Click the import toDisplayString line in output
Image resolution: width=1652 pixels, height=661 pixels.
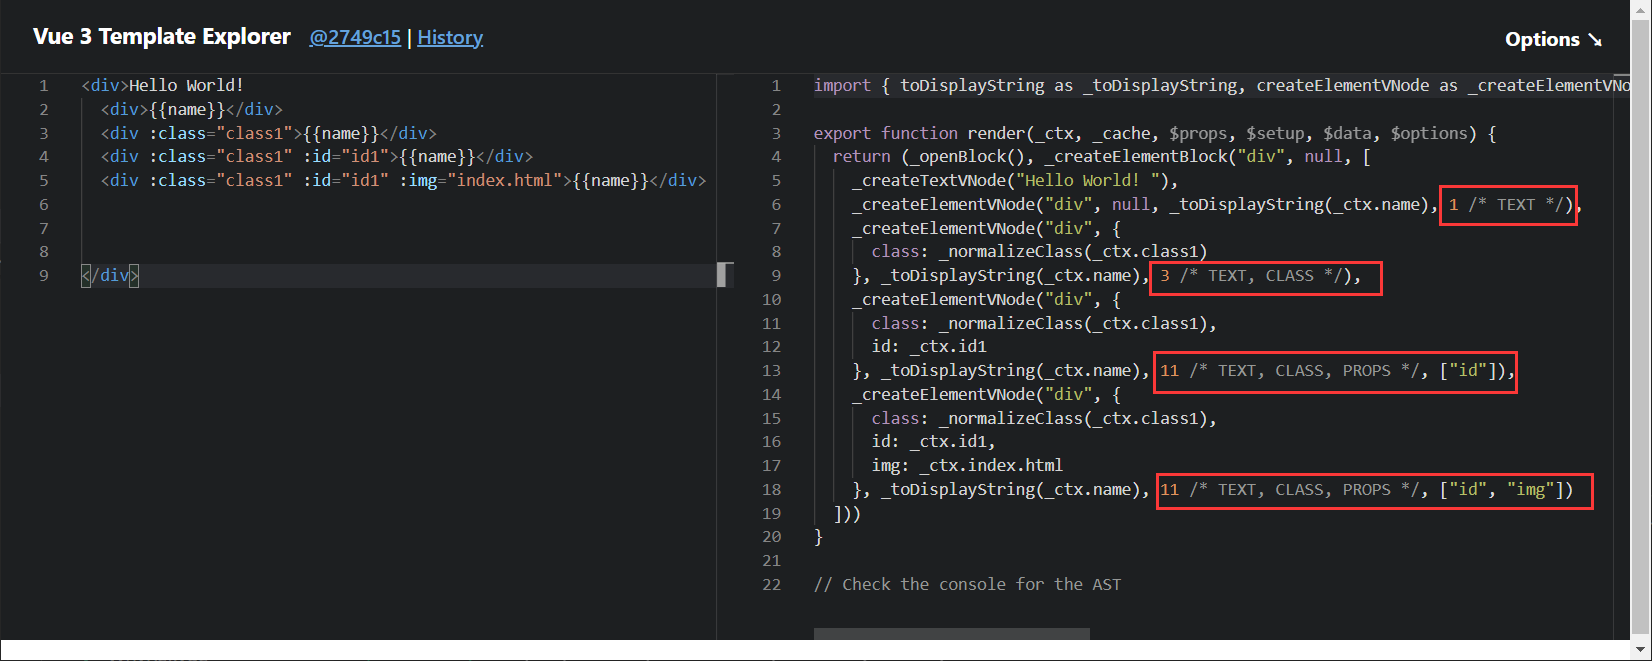tap(1222, 85)
